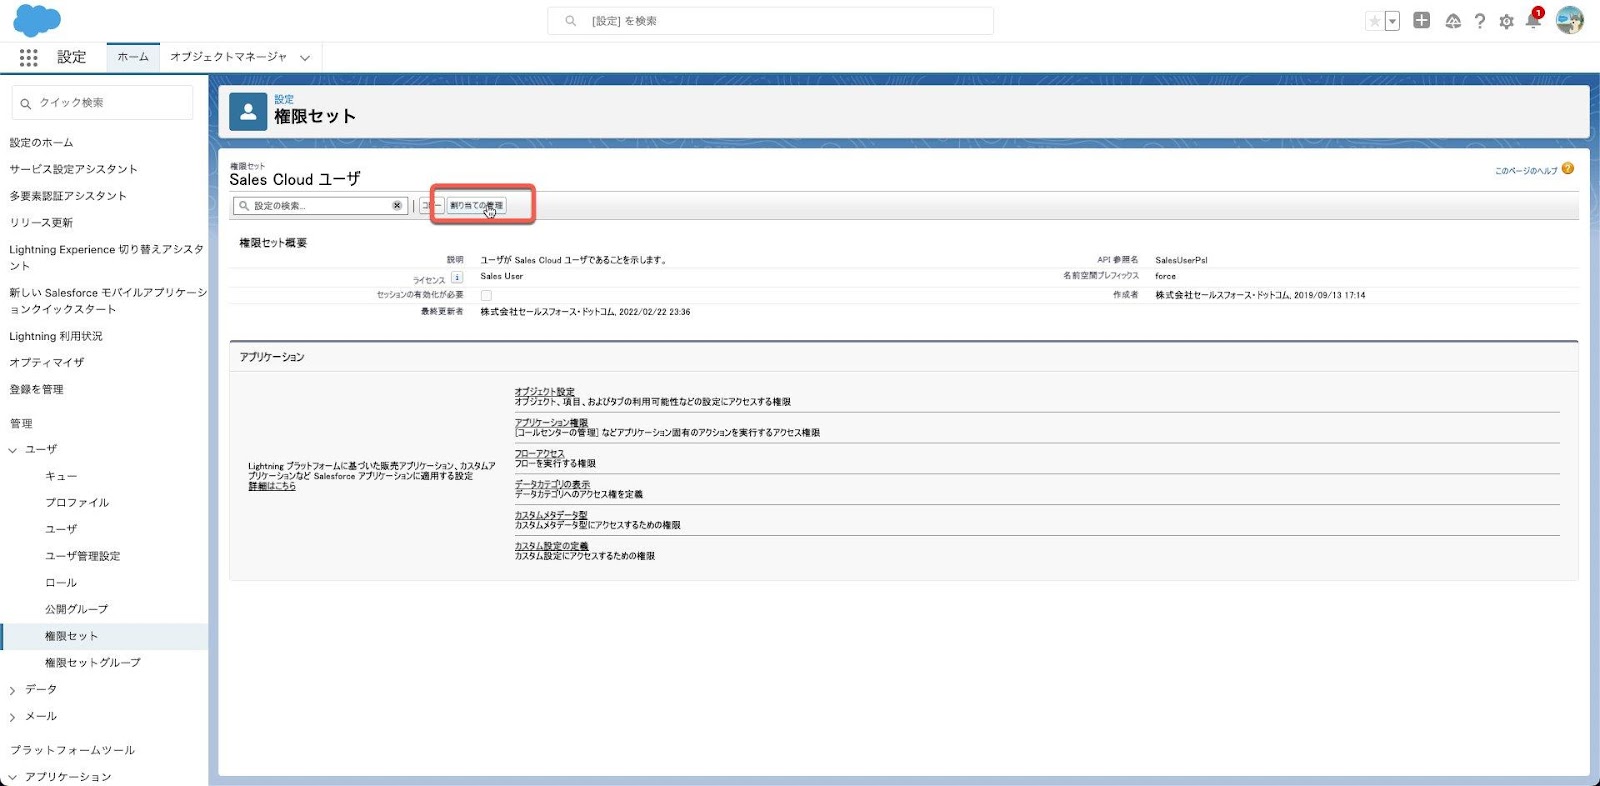Image resolution: width=1600 pixels, height=786 pixels.
Task: Switch to the ホーム tab
Action: pos(133,57)
